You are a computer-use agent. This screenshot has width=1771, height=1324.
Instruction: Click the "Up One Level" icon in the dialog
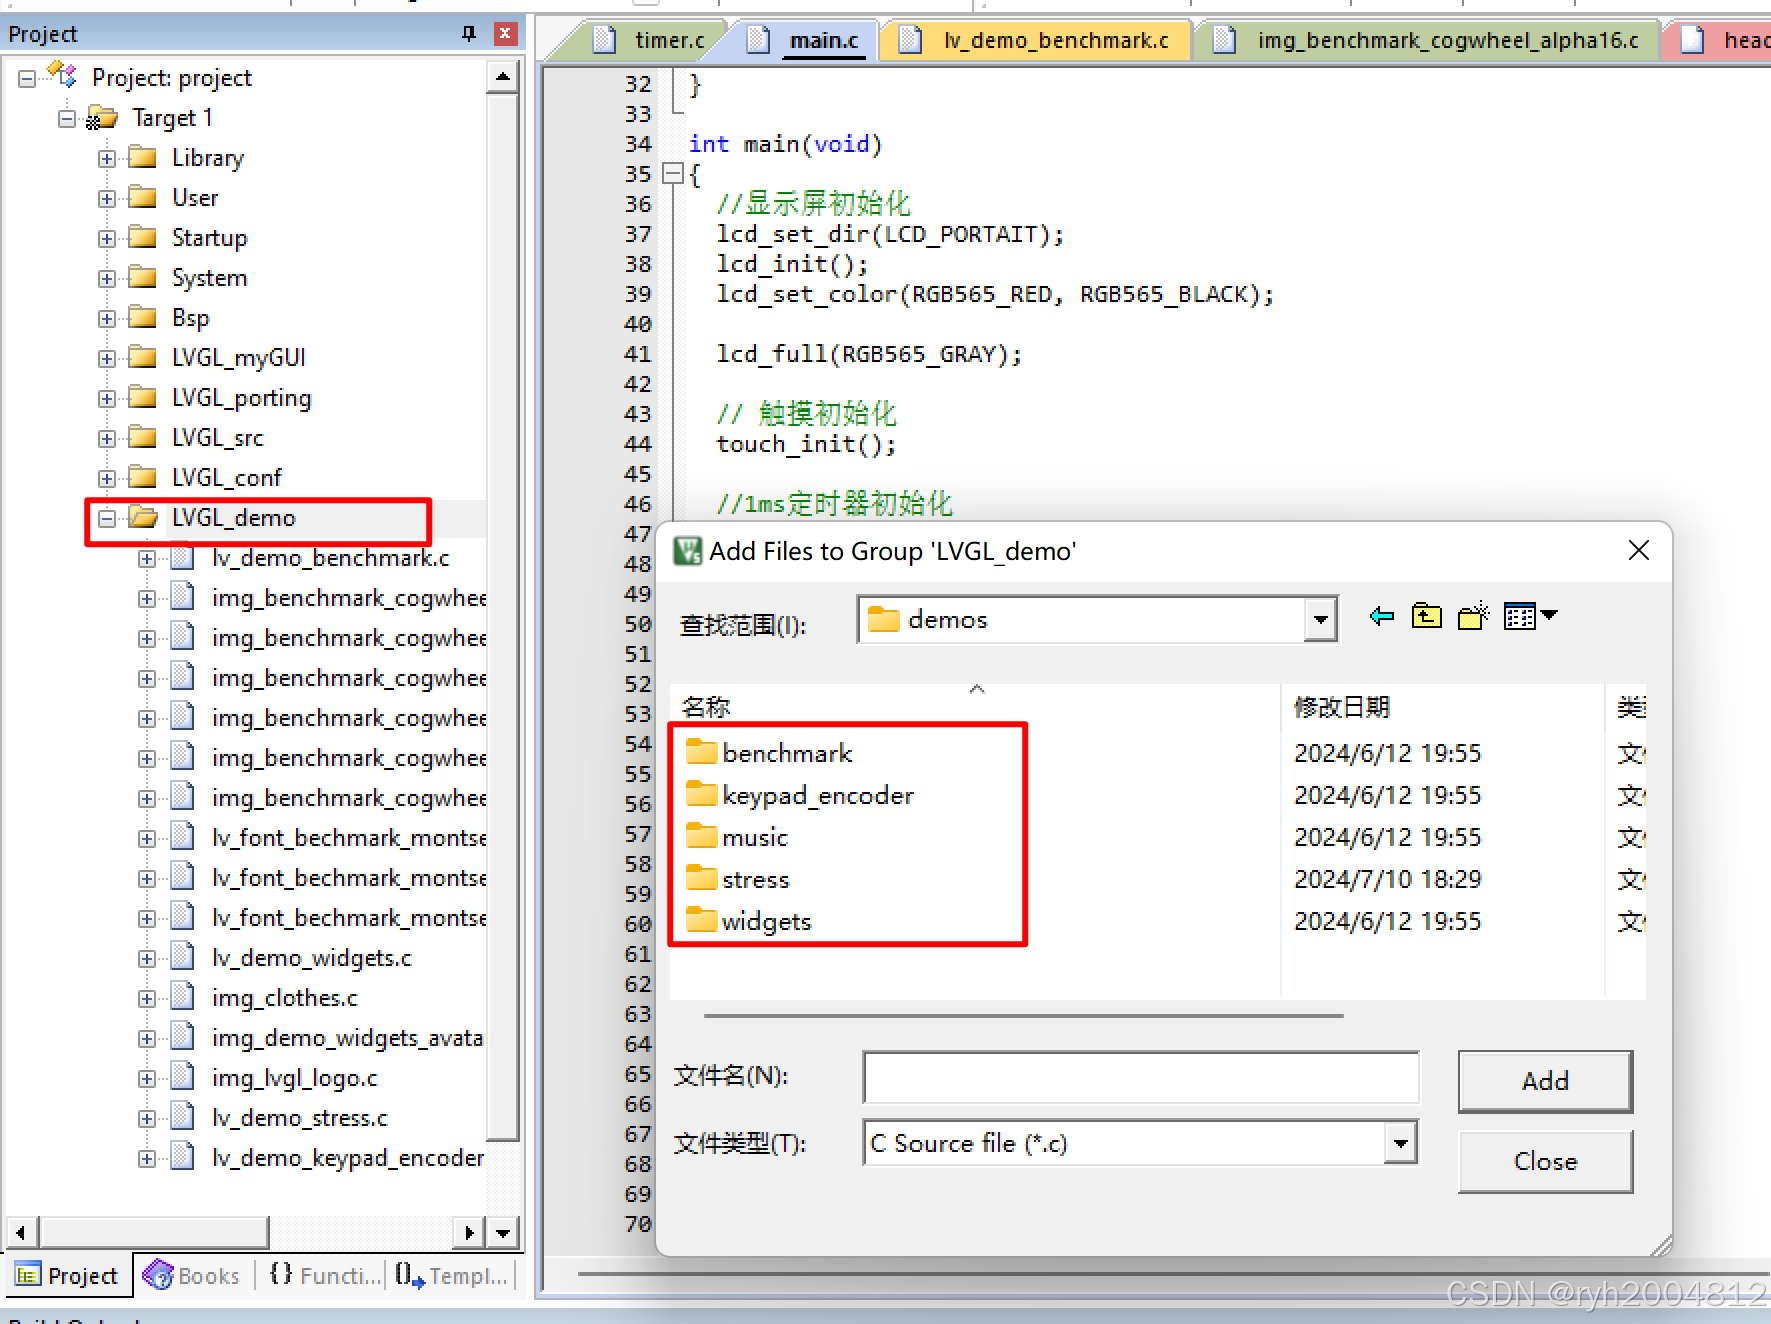coord(1426,616)
